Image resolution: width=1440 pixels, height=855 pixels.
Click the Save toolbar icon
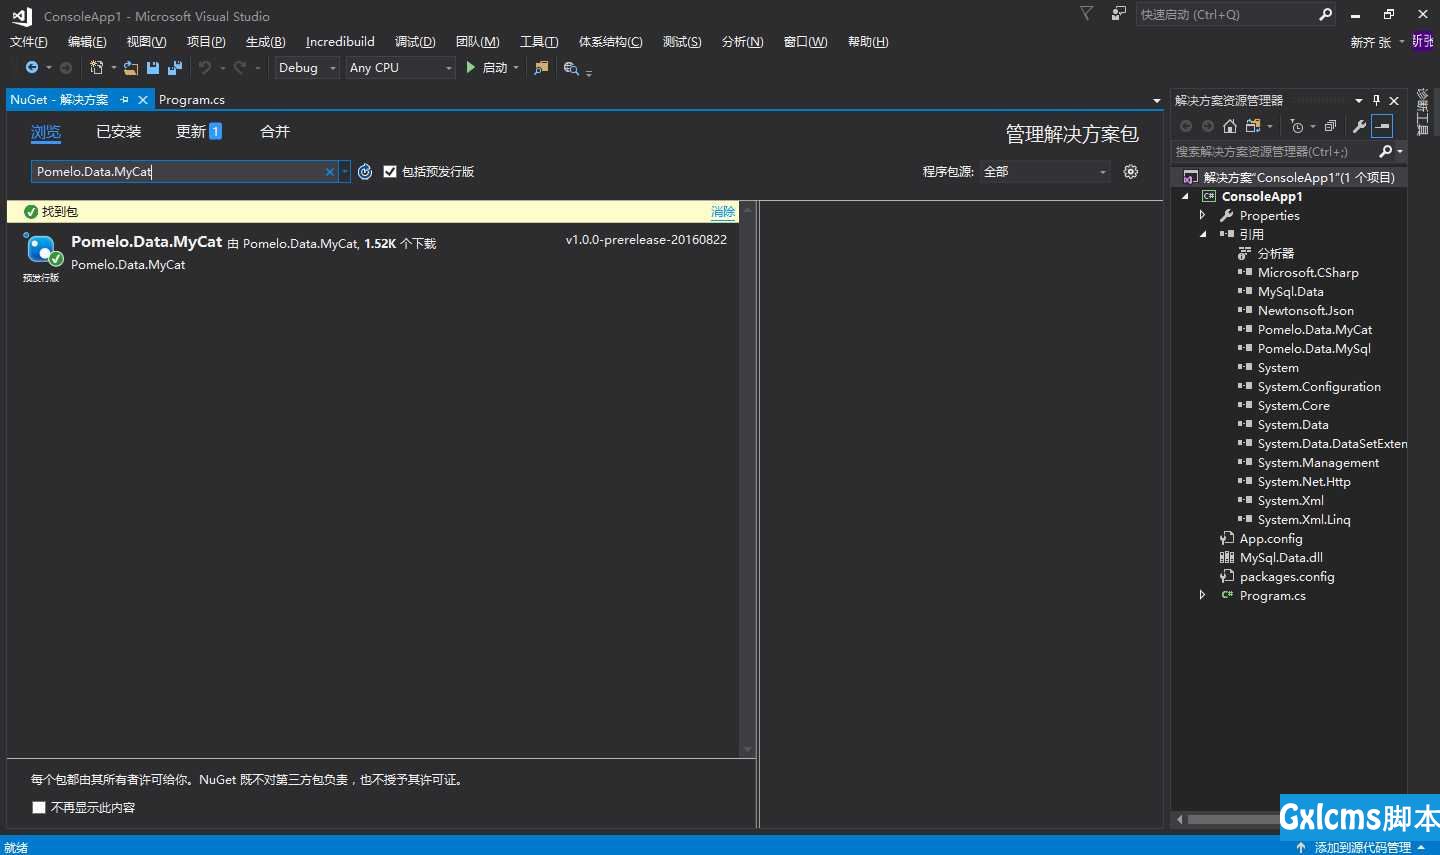pos(153,68)
